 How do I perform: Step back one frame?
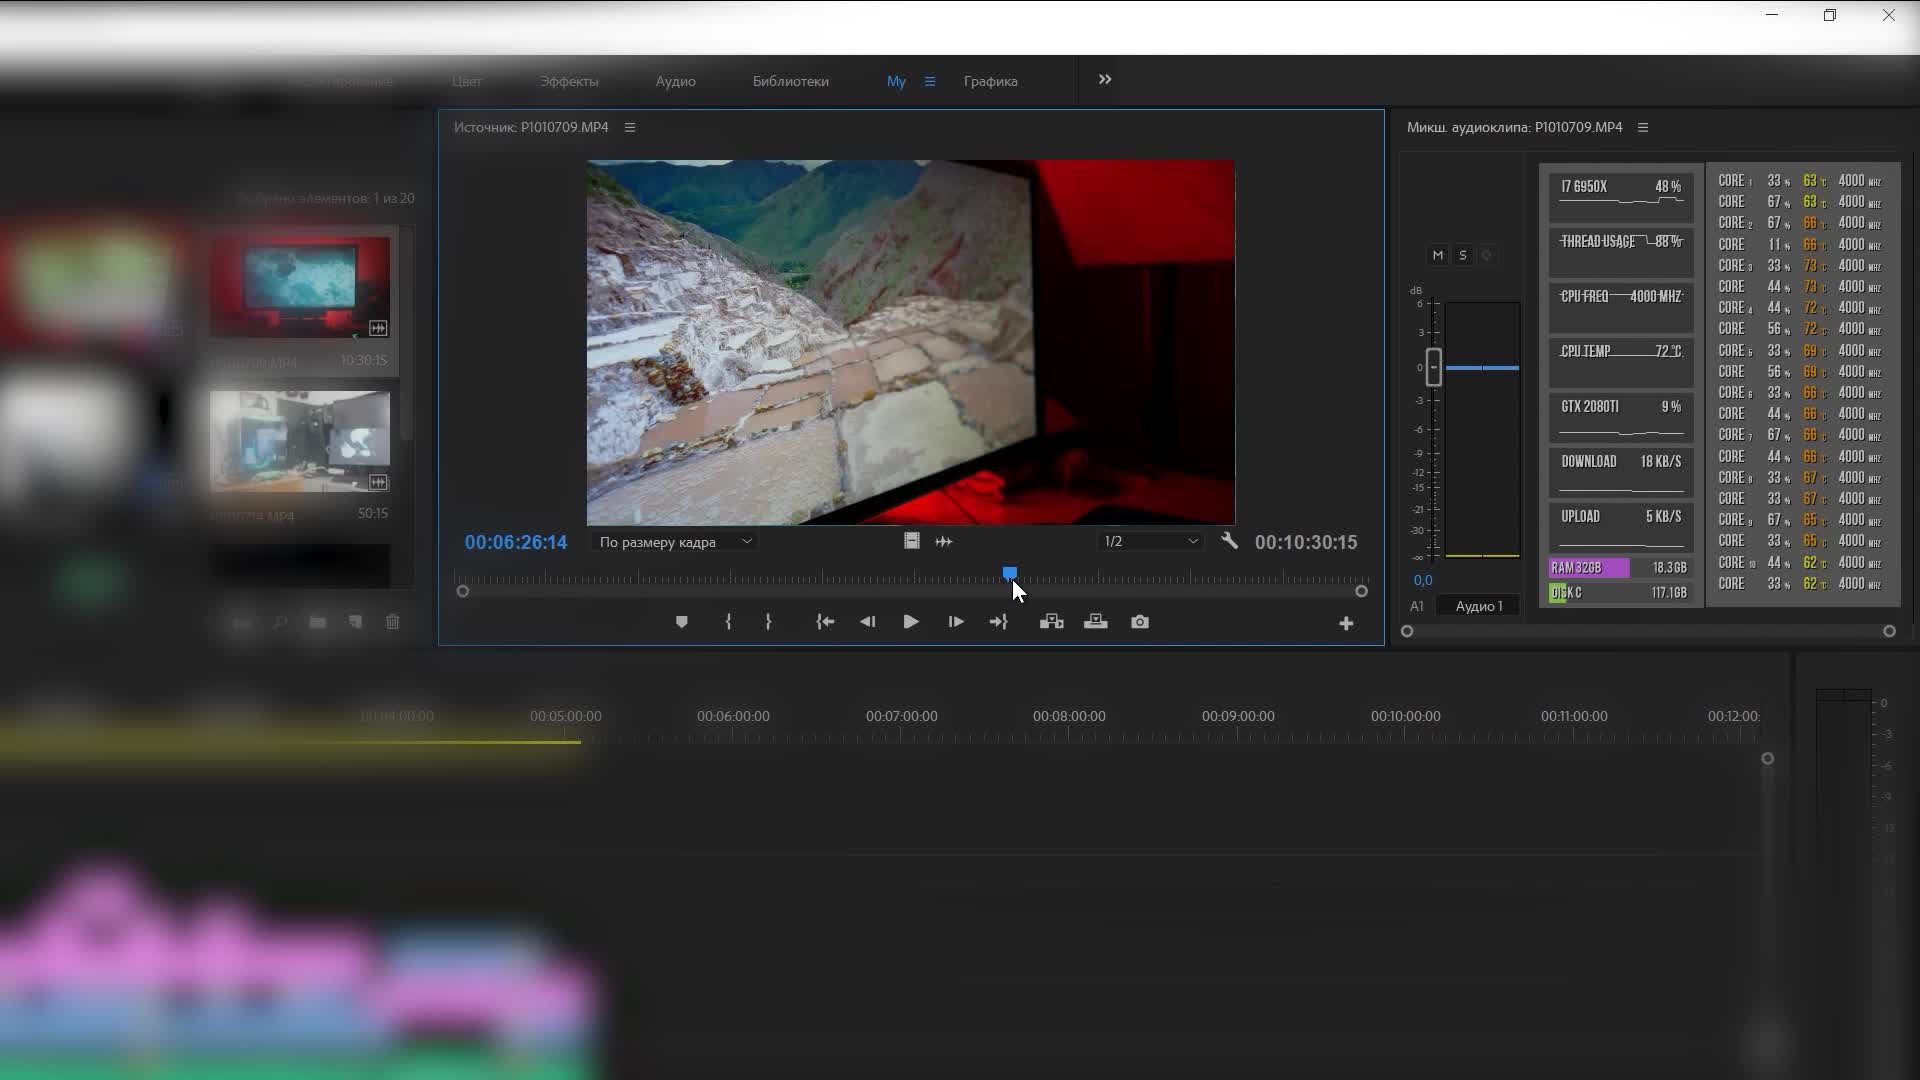coord(867,622)
